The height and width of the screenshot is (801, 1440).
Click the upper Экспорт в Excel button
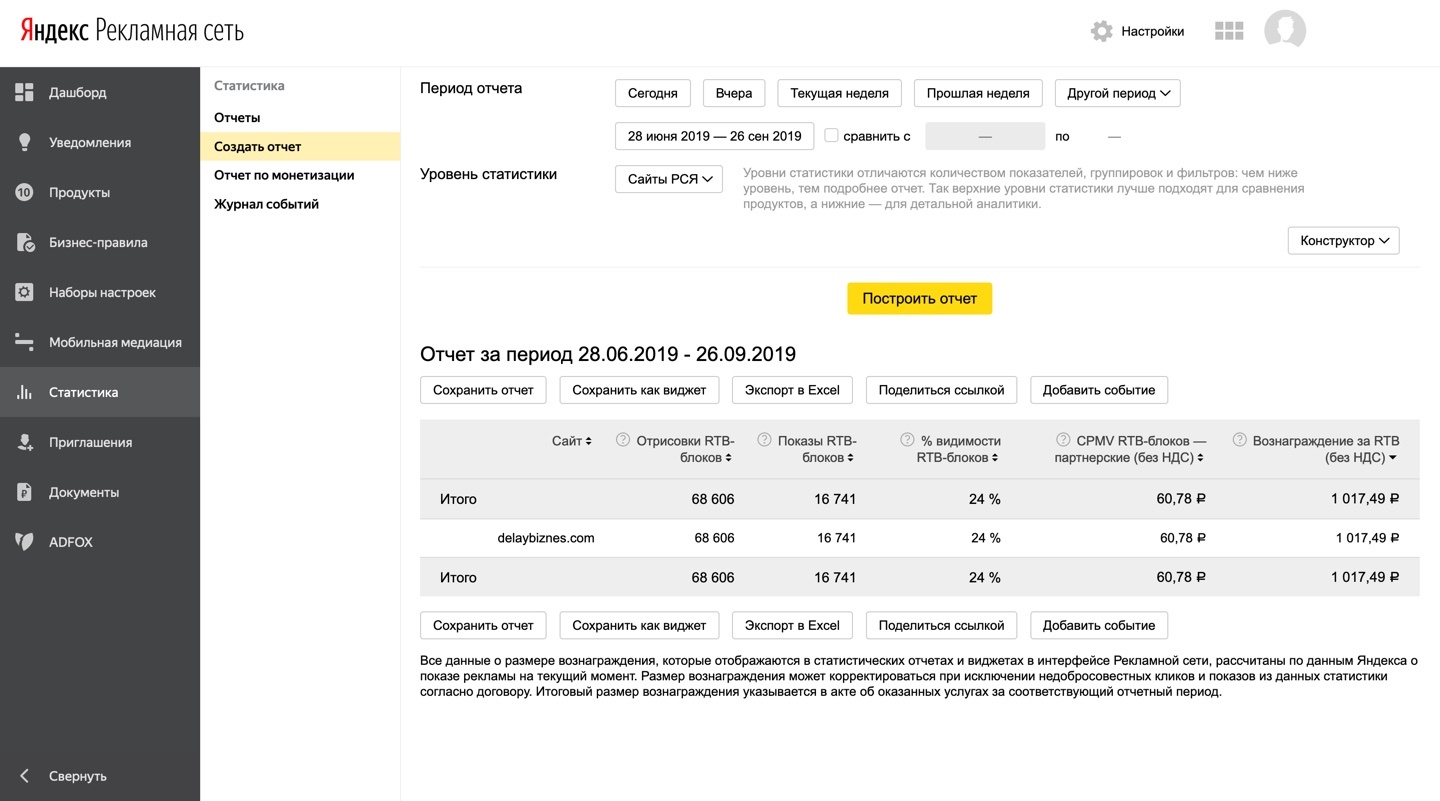(x=793, y=390)
